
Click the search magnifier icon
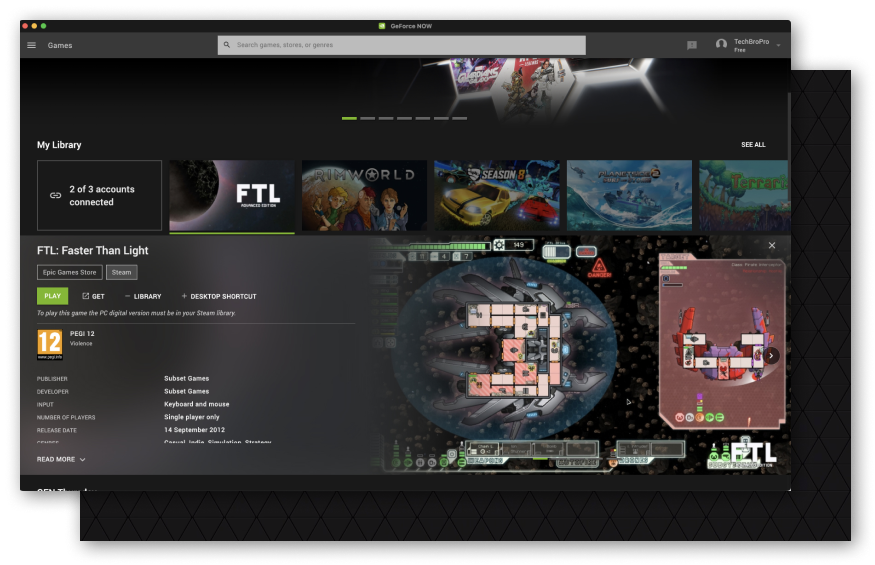pyautogui.click(x=227, y=45)
